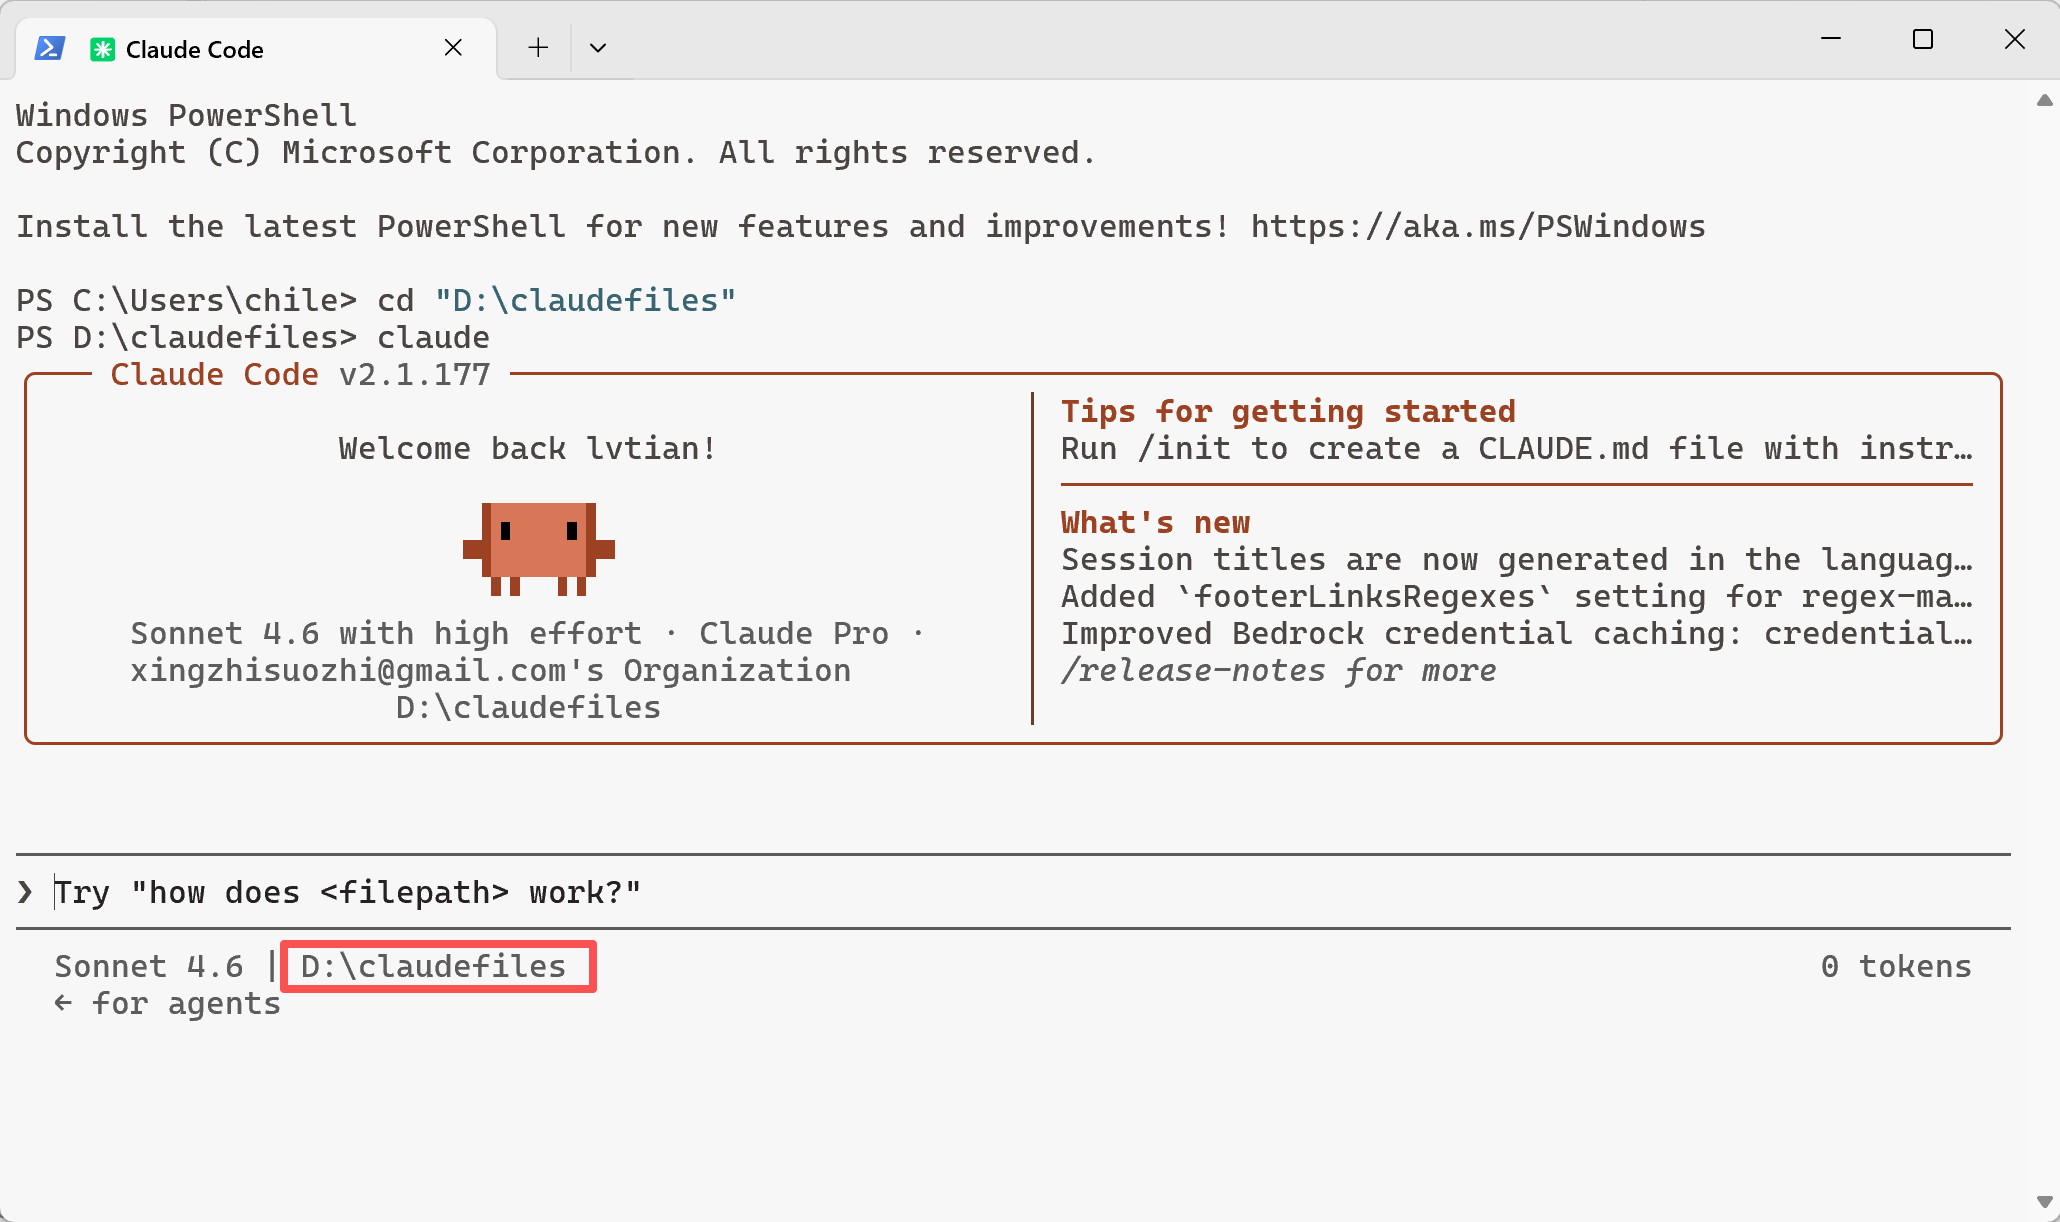Close the terminal window
Image resolution: width=2060 pixels, height=1222 pixels.
[x=2014, y=39]
